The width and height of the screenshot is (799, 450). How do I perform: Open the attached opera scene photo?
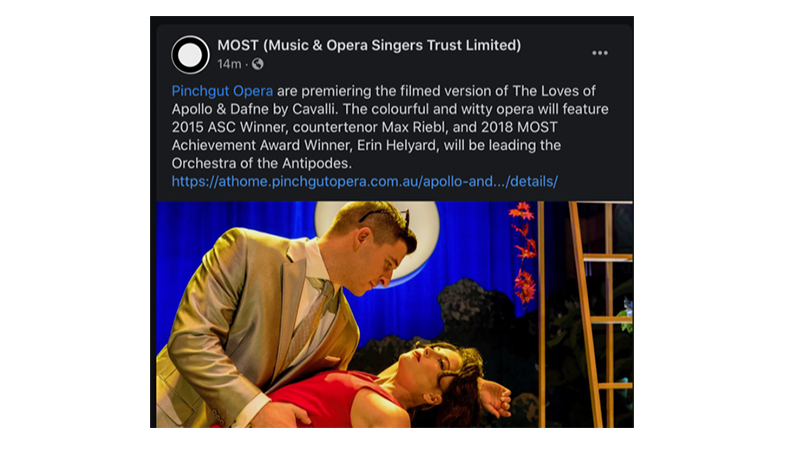pyautogui.click(x=394, y=314)
